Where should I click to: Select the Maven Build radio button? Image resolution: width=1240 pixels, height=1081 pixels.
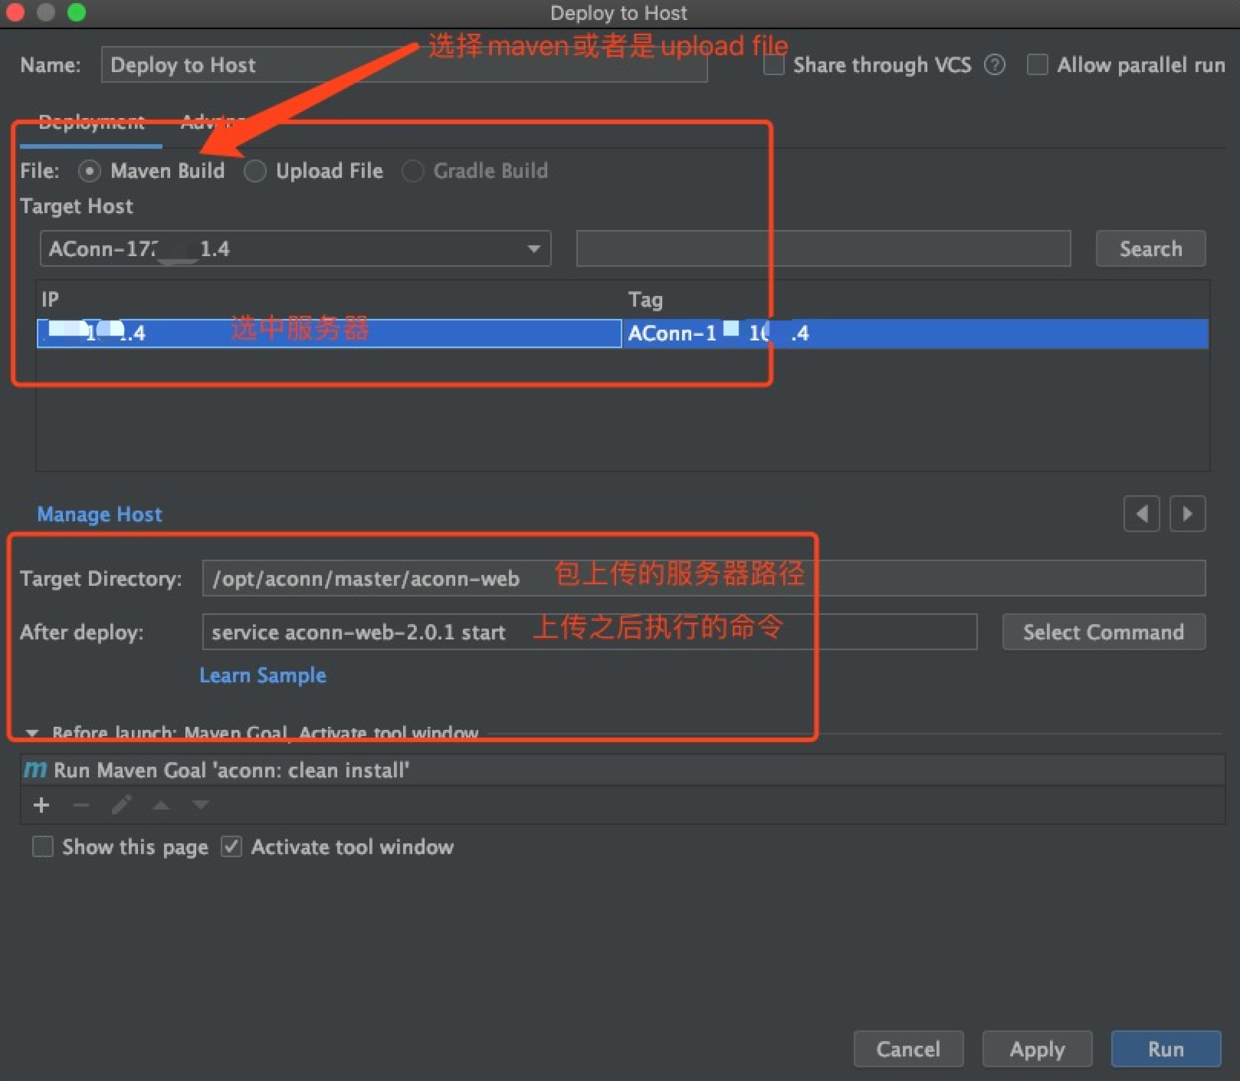(x=89, y=171)
